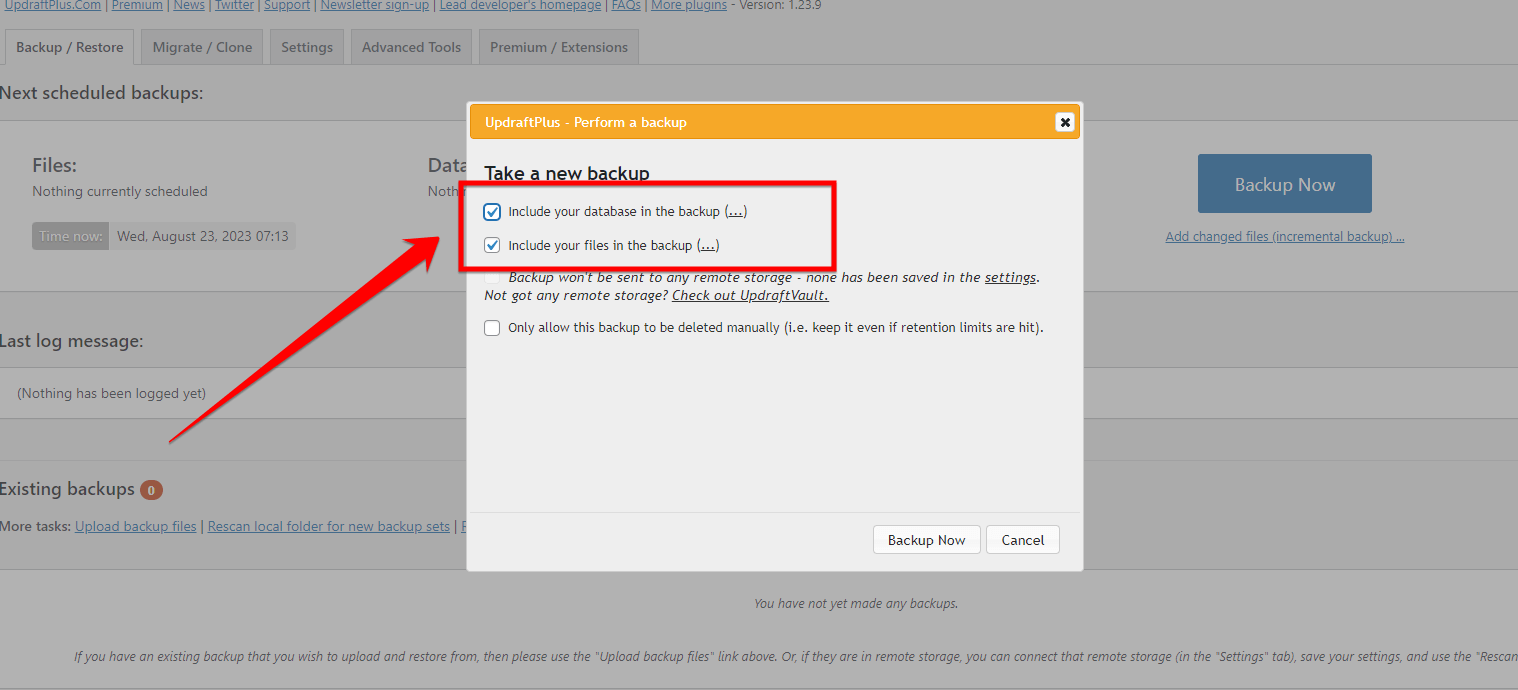Click Backup Now button in the dialog
1518x690 pixels.
pos(926,540)
